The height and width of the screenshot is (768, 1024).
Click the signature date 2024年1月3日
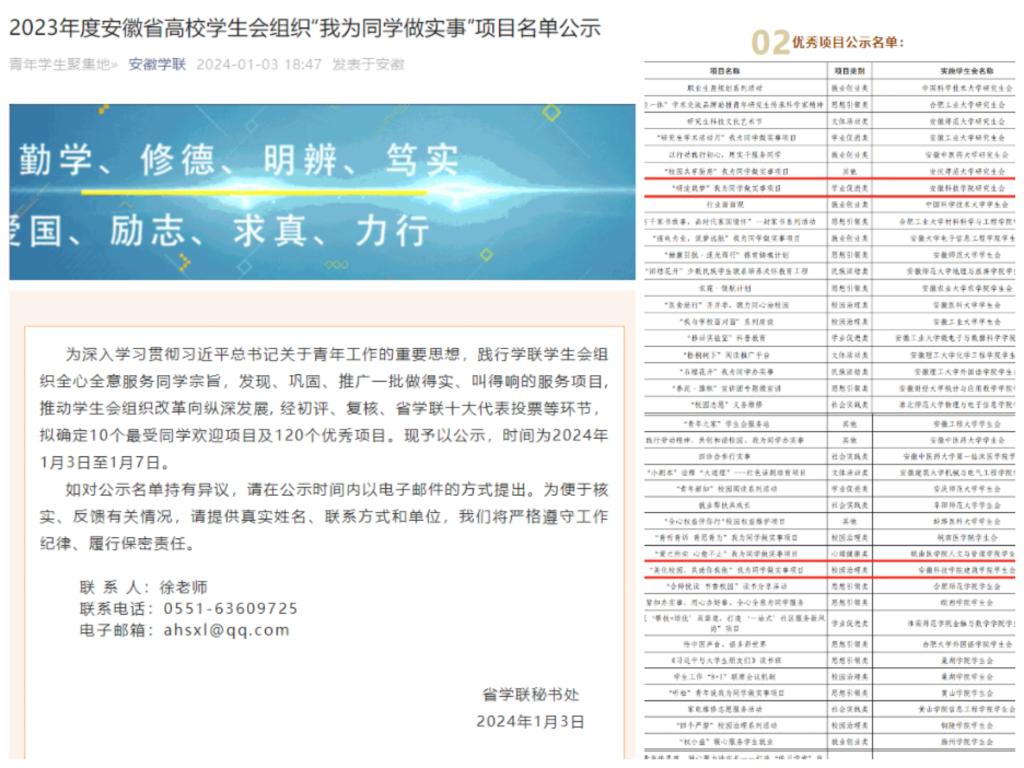(x=530, y=721)
